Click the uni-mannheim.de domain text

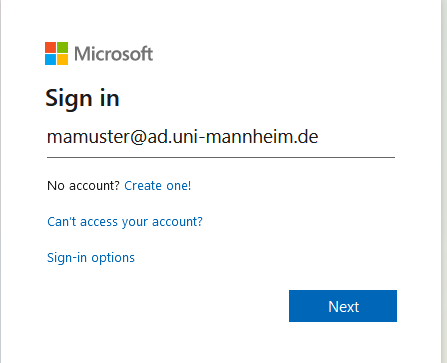(x=245, y=137)
